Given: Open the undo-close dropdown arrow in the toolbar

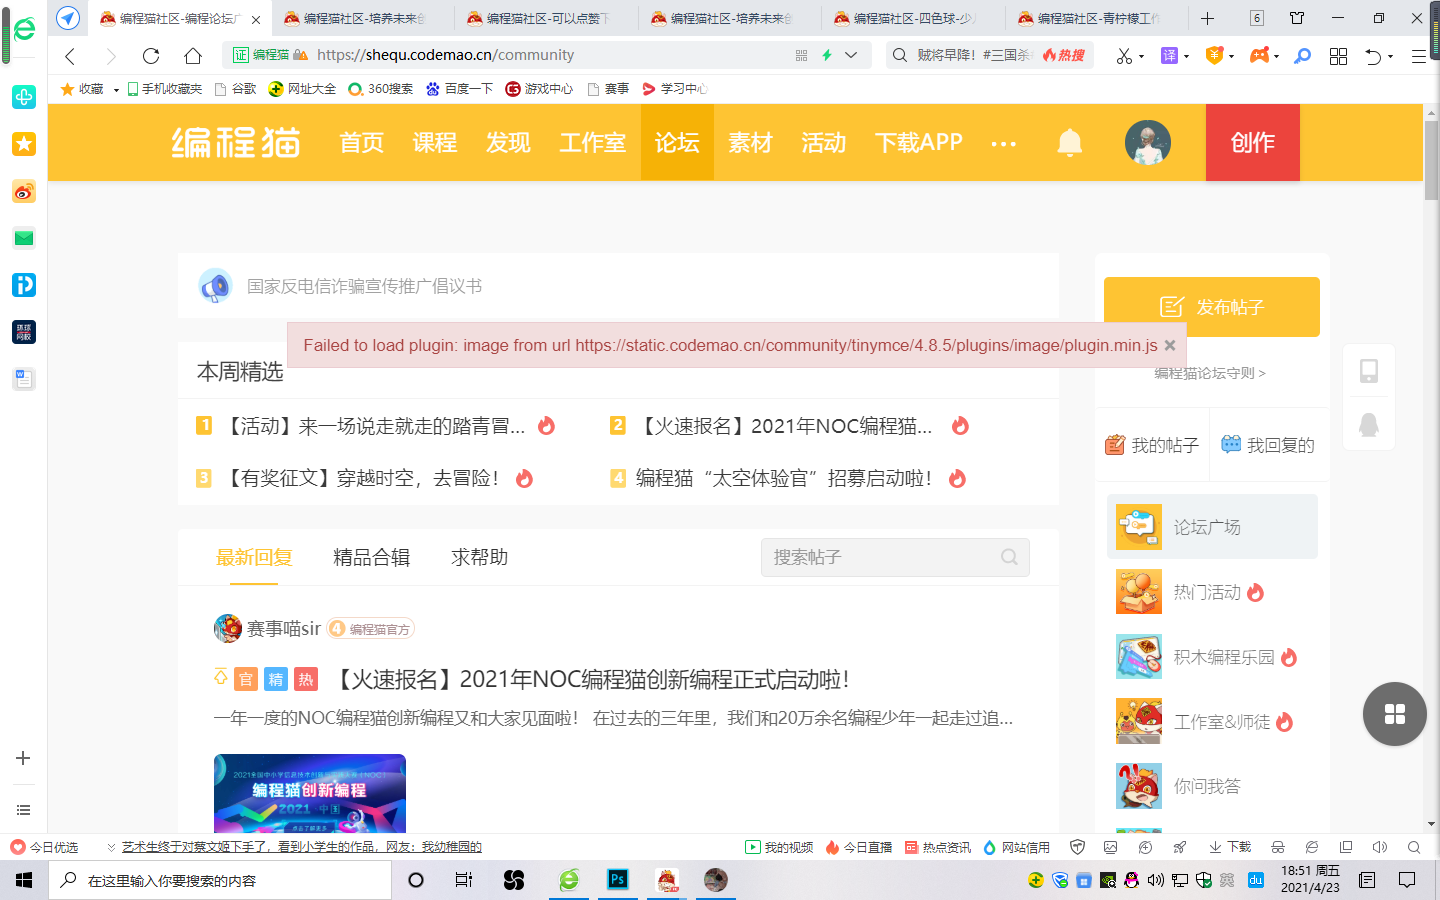Looking at the screenshot, I should coord(1390,57).
